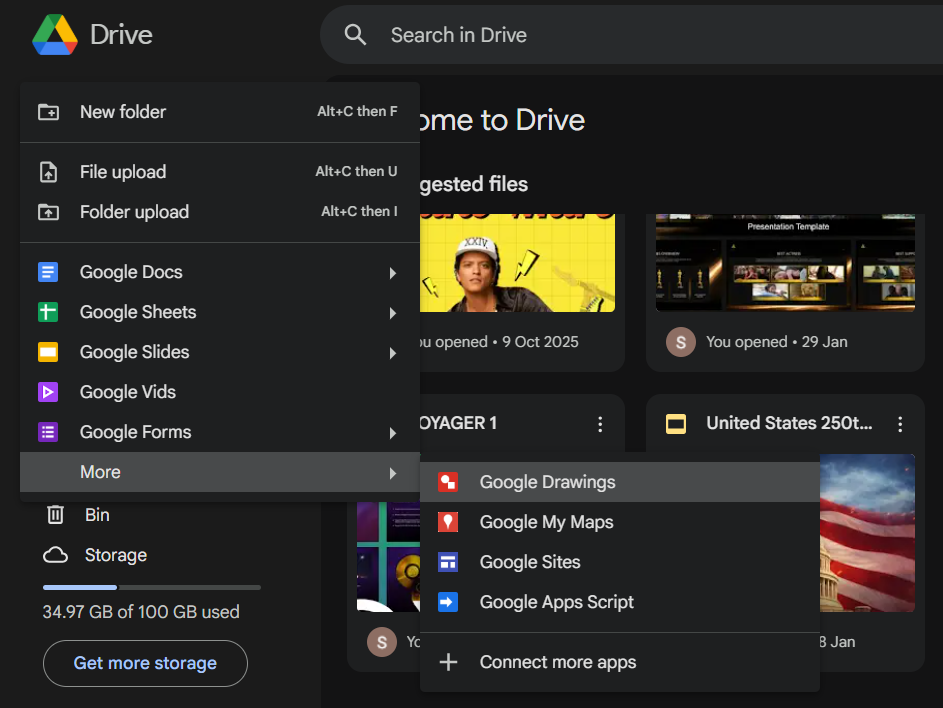Screen dimensions: 943x708
Task: Click the Google My Maps pin icon
Action: (448, 522)
